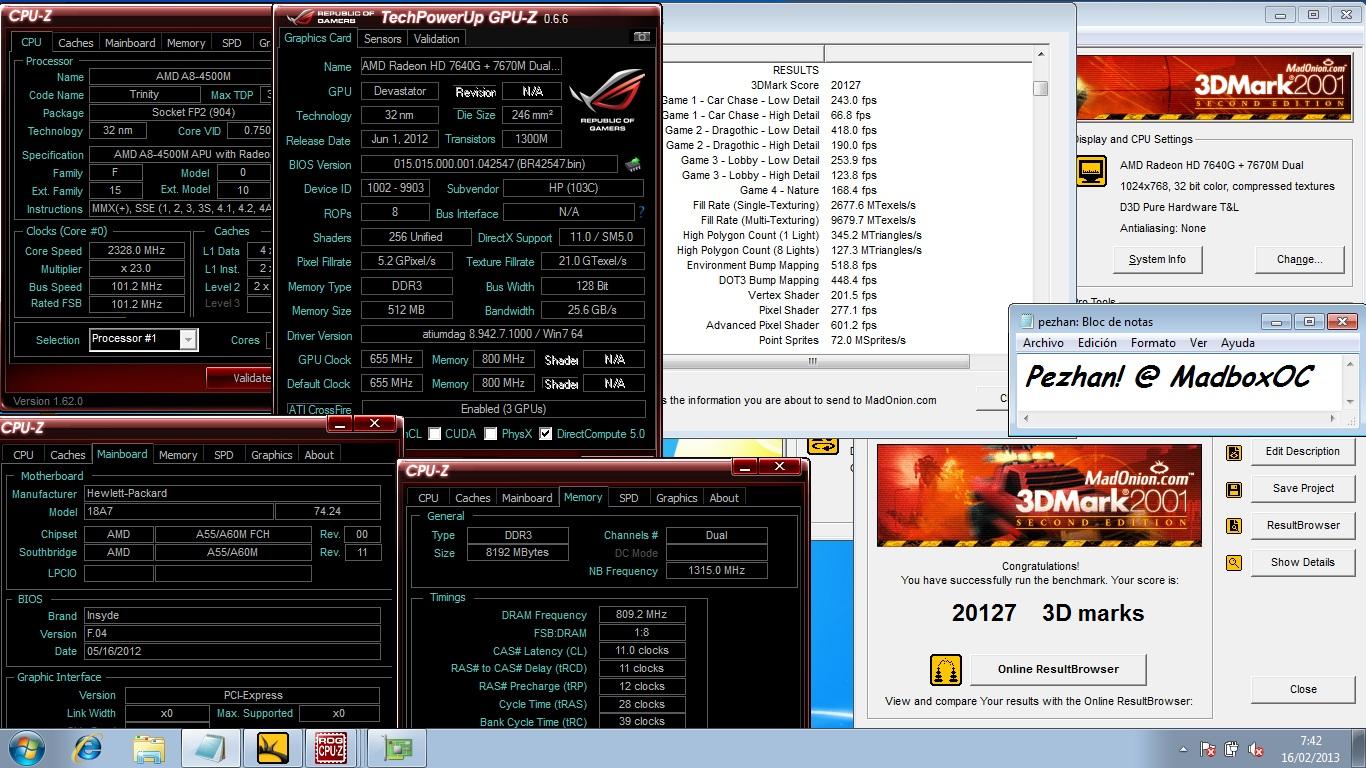Open Ver menu in Notepad
This screenshot has width=1366, height=768.
[x=1198, y=343]
